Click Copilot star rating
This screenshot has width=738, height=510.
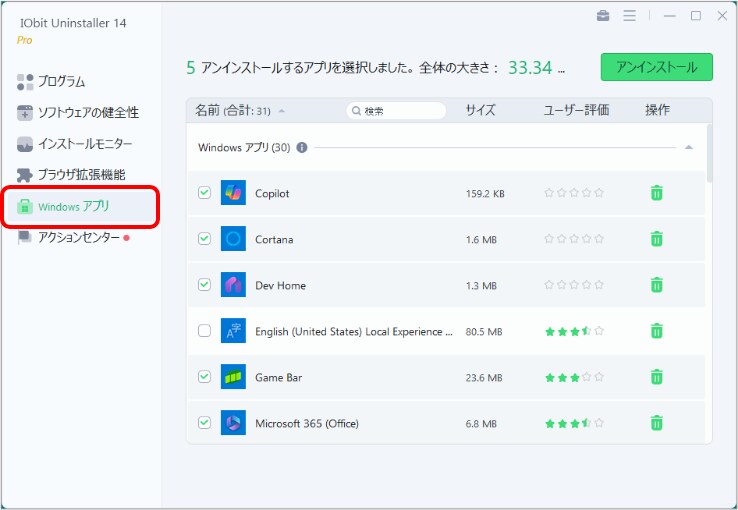coord(574,193)
